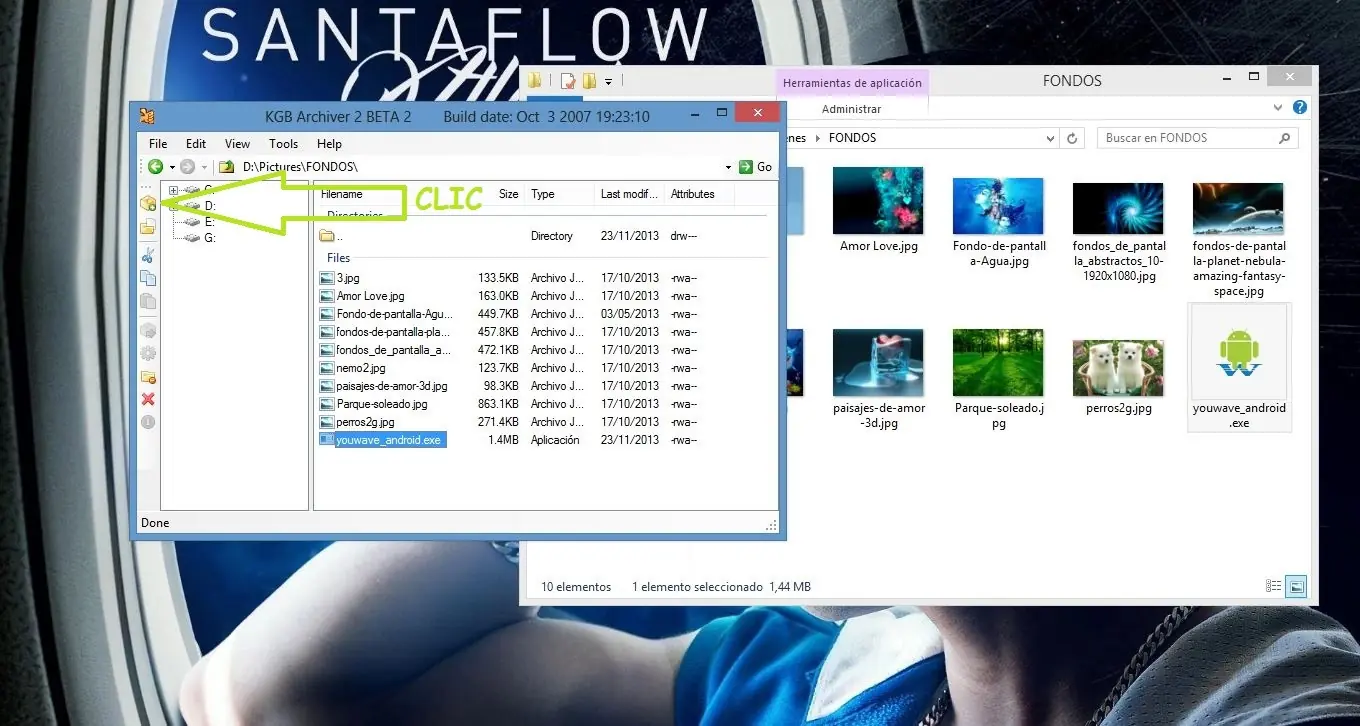
Task: Select 'Amor Love.jpg' in the KGB file list
Action: click(370, 296)
